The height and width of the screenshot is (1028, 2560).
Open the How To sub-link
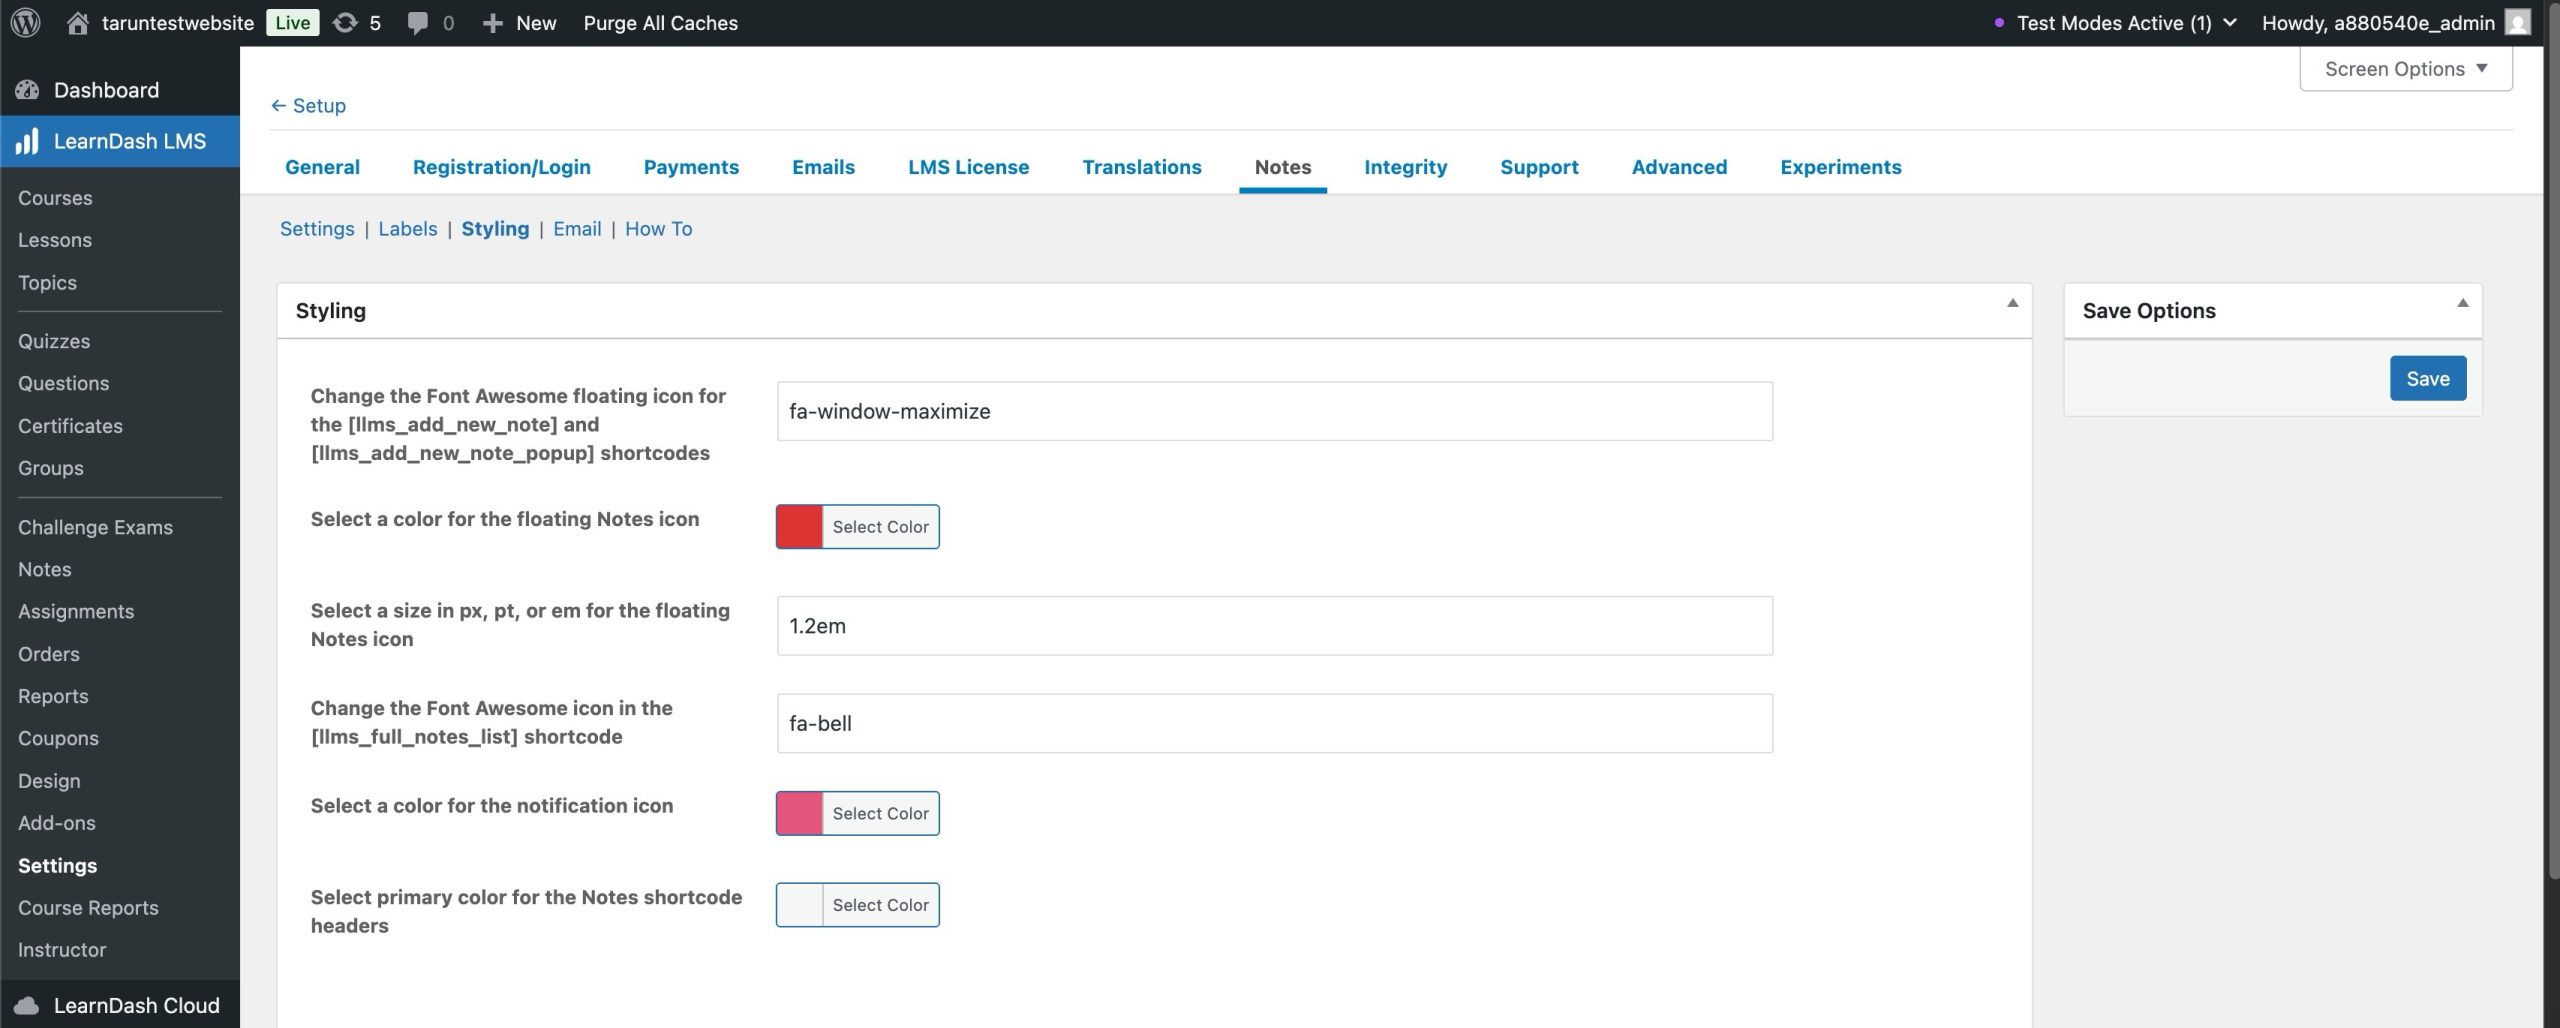pos(658,228)
